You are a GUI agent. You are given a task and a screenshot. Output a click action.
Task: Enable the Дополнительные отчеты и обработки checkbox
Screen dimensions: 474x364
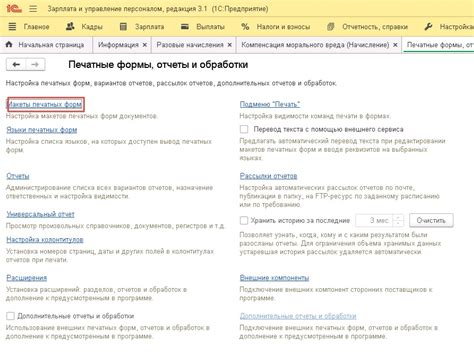tap(10, 316)
